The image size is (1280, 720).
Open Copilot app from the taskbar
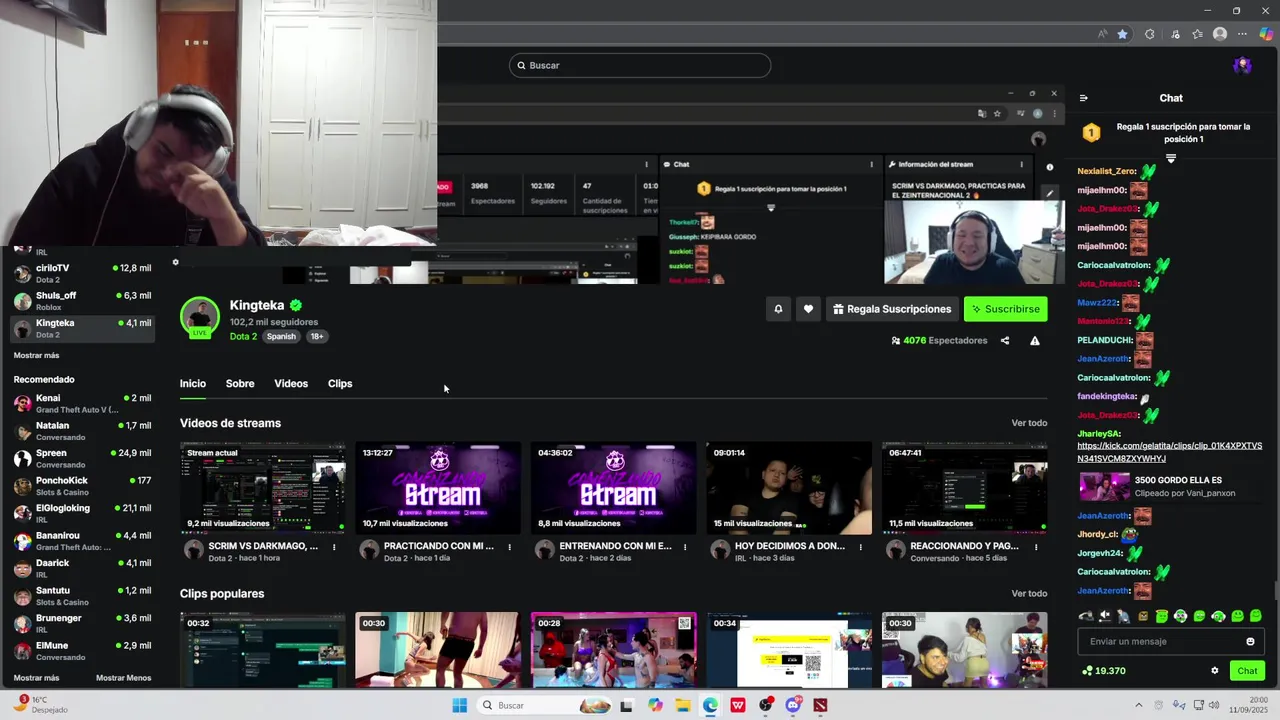coord(655,705)
